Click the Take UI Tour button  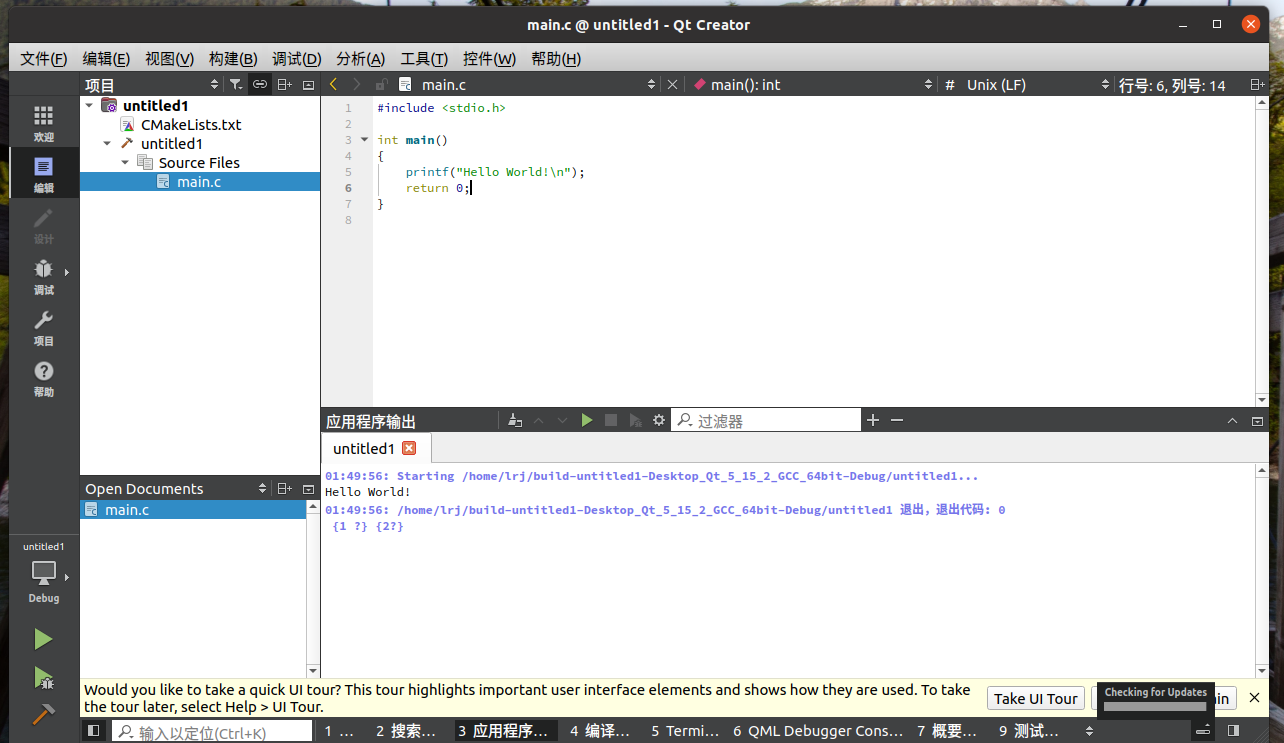(x=1036, y=698)
